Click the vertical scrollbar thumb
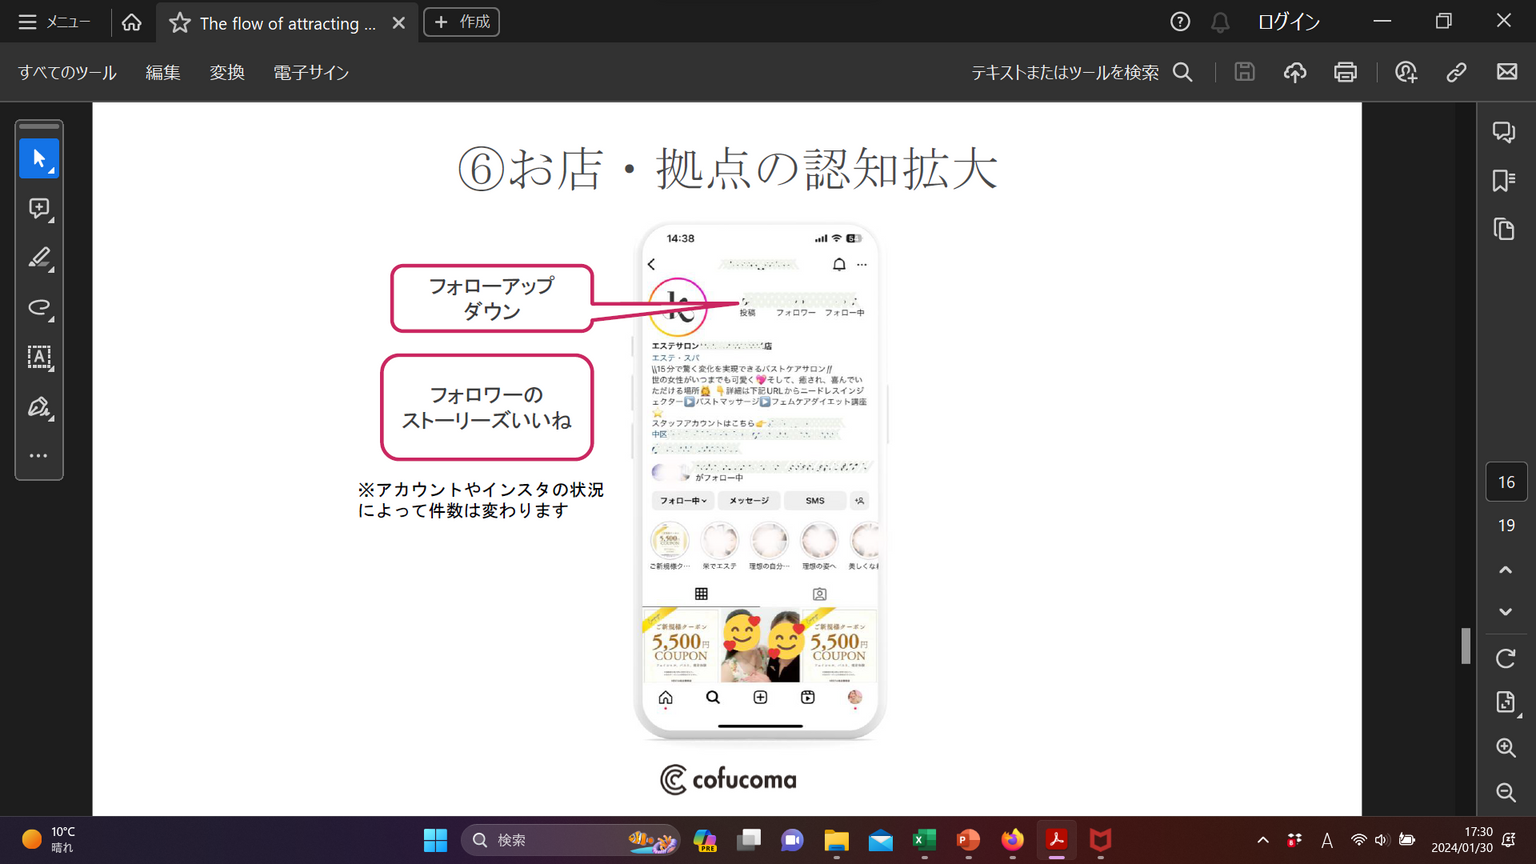1536x864 pixels. (1466, 645)
